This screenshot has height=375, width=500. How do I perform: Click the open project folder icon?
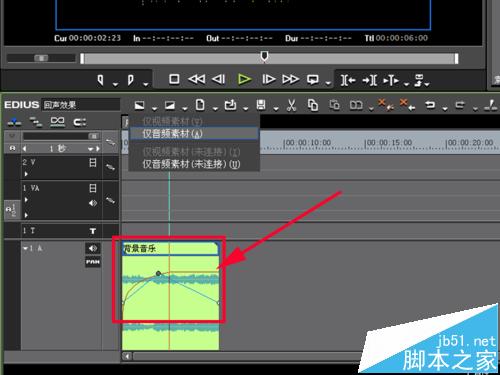coord(230,105)
